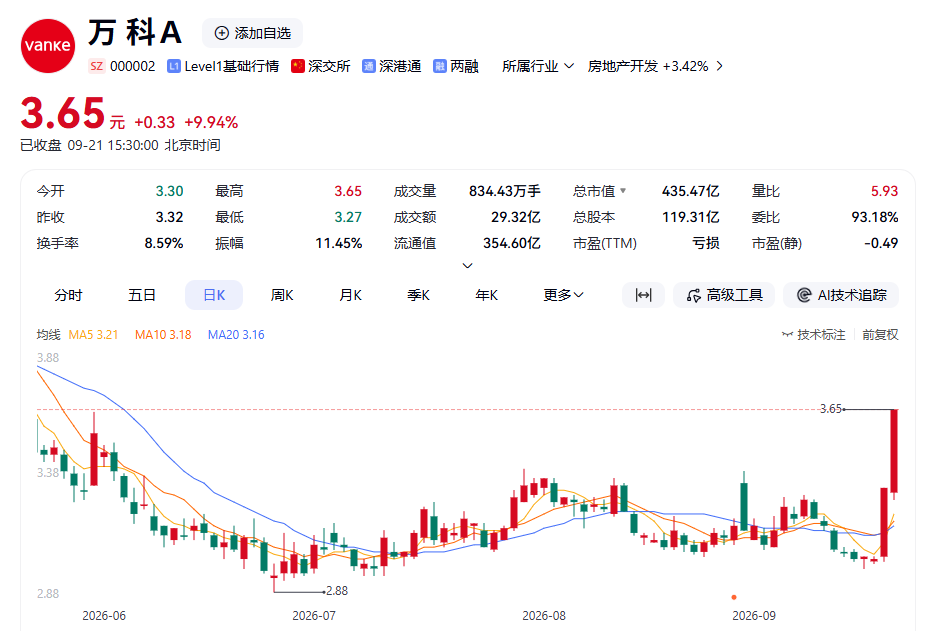This screenshot has height=631, width=925.
Task: Click the 今开 value 3.30
Action: point(169,191)
